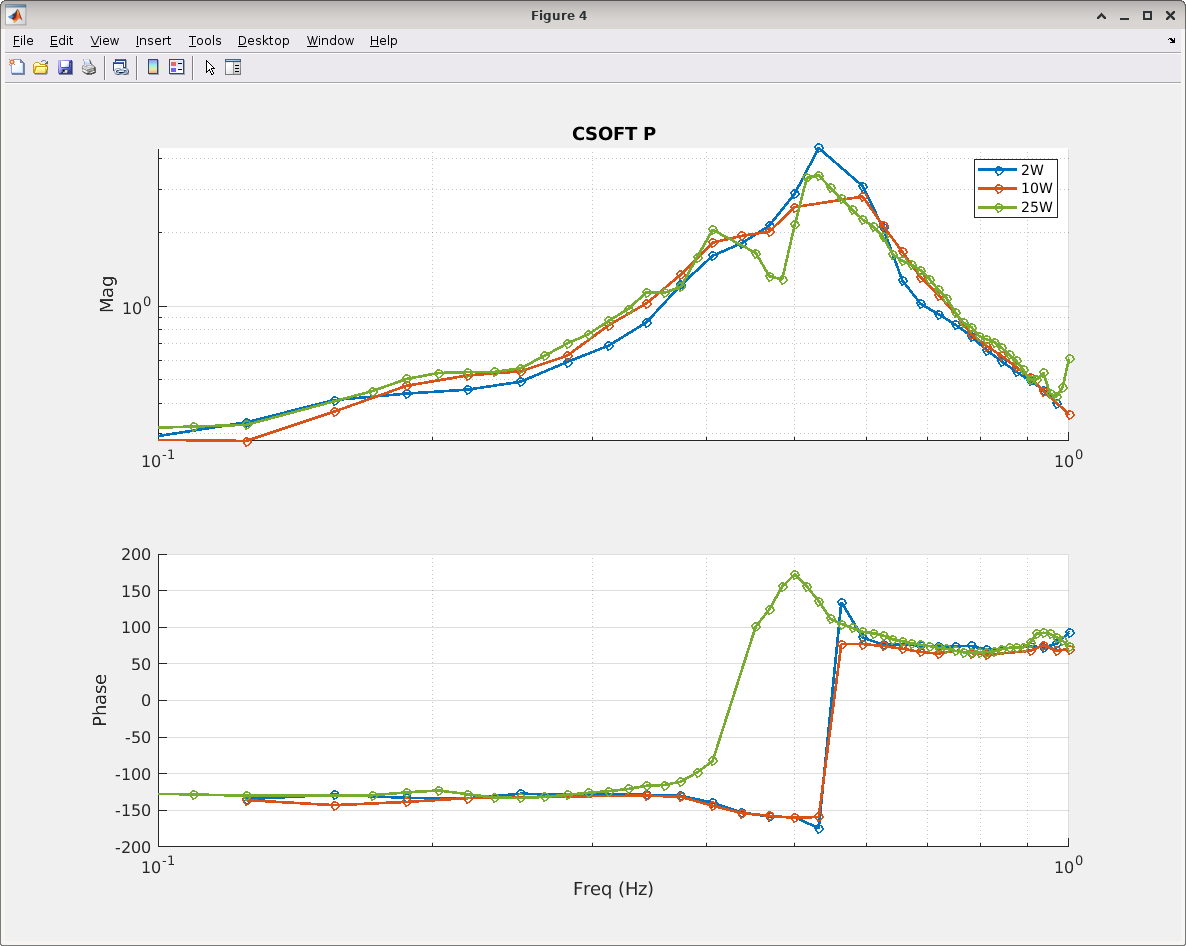This screenshot has height=946, width=1186.
Task: Insert a colorbar using the toolbar icon
Action: (153, 67)
